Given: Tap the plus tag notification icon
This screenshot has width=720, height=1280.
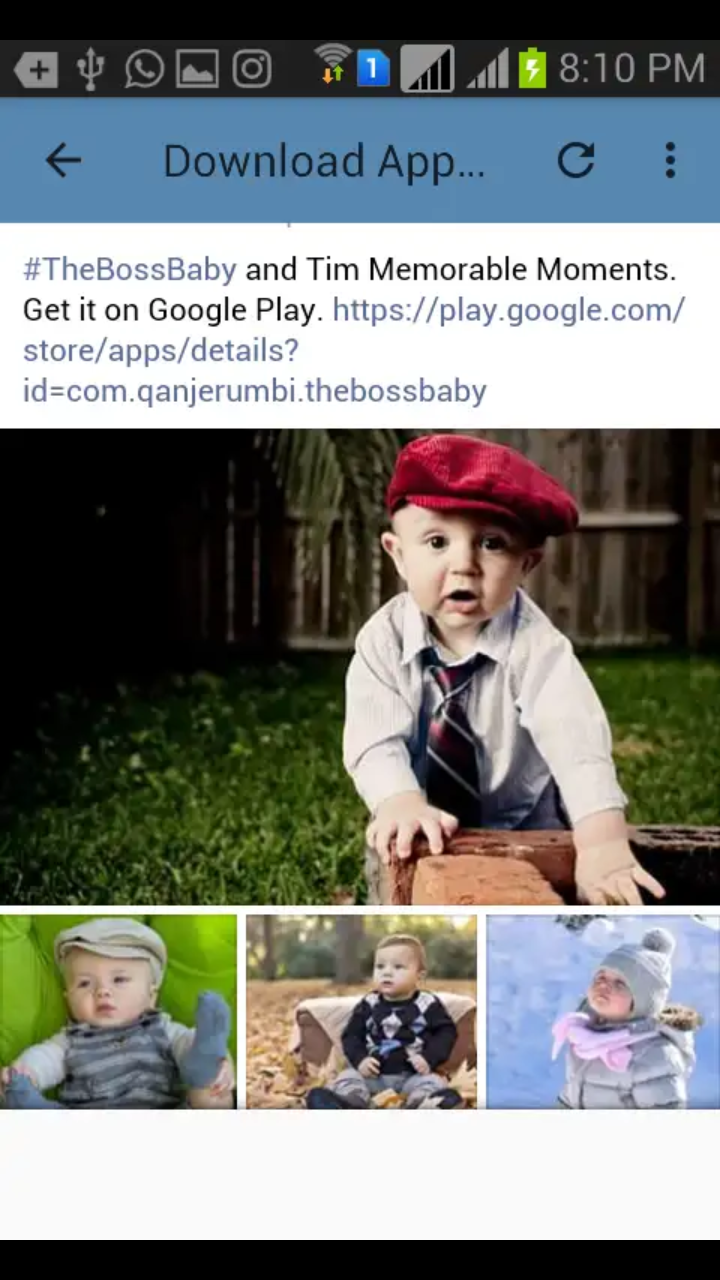Looking at the screenshot, I should tap(36, 70).
